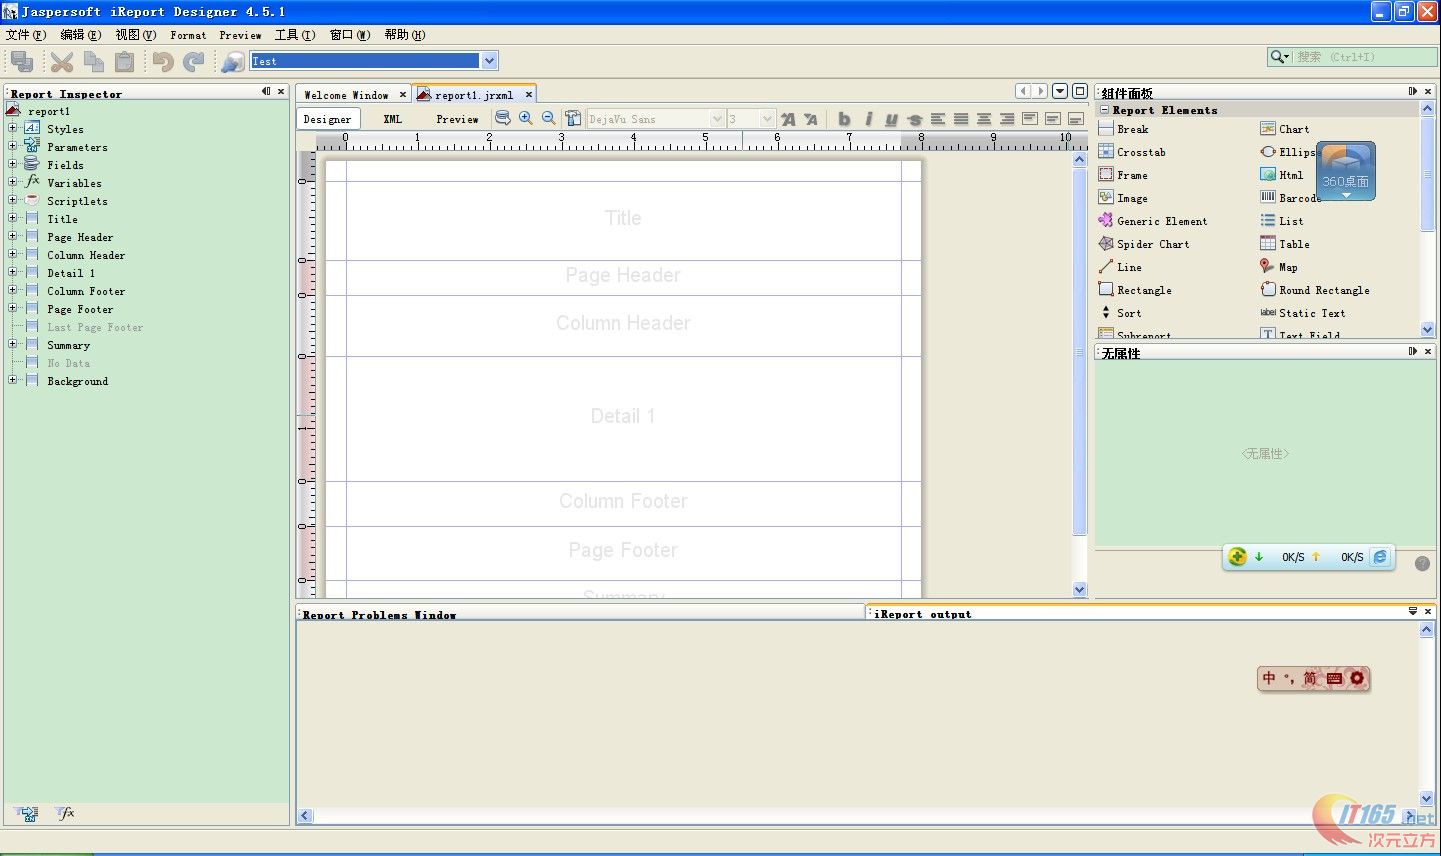Viewport: 1441px width, 856px height.
Task: Switch to the iReport output tab
Action: click(x=922, y=614)
